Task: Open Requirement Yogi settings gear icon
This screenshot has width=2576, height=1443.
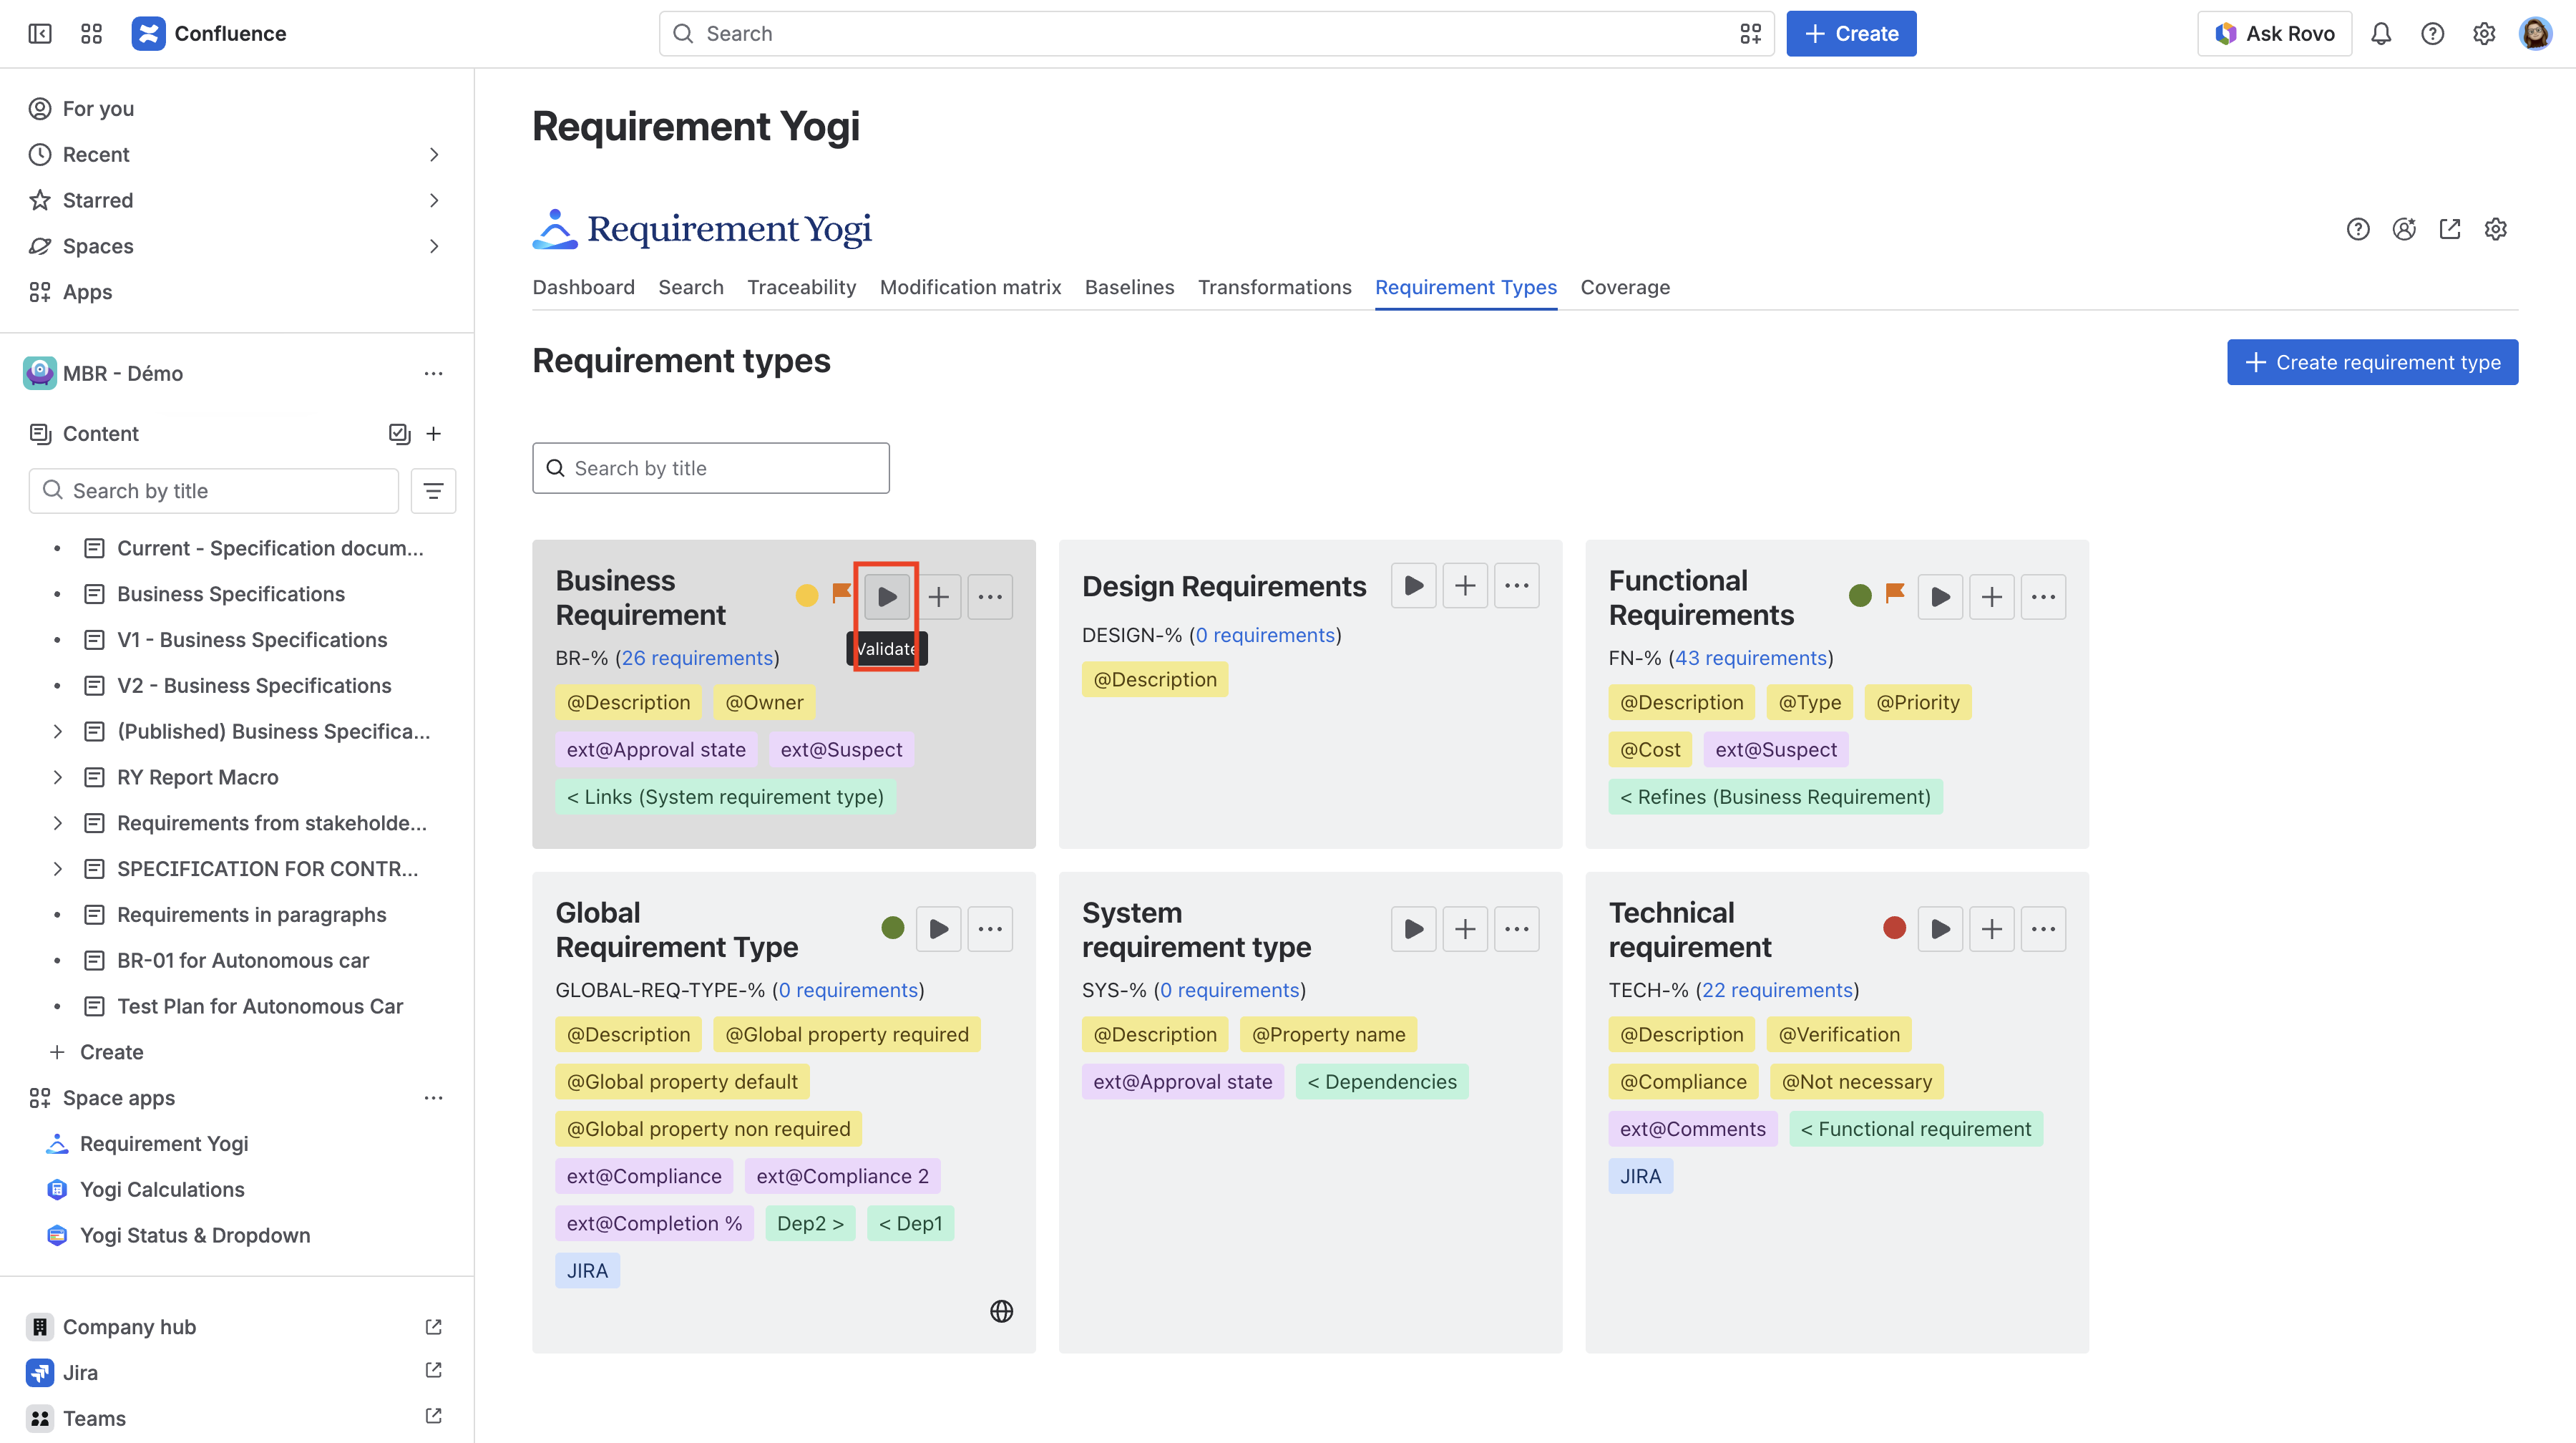Action: 2496,229
